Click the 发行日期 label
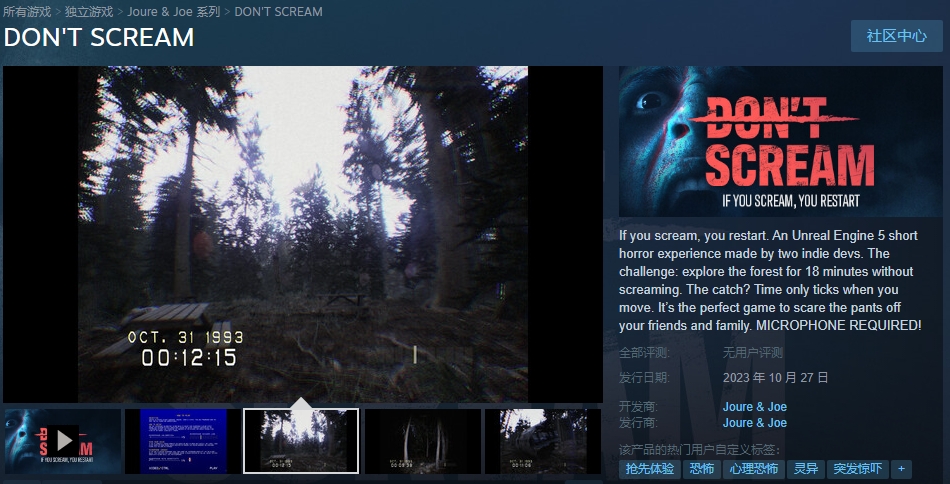This screenshot has width=950, height=484. (x=645, y=378)
